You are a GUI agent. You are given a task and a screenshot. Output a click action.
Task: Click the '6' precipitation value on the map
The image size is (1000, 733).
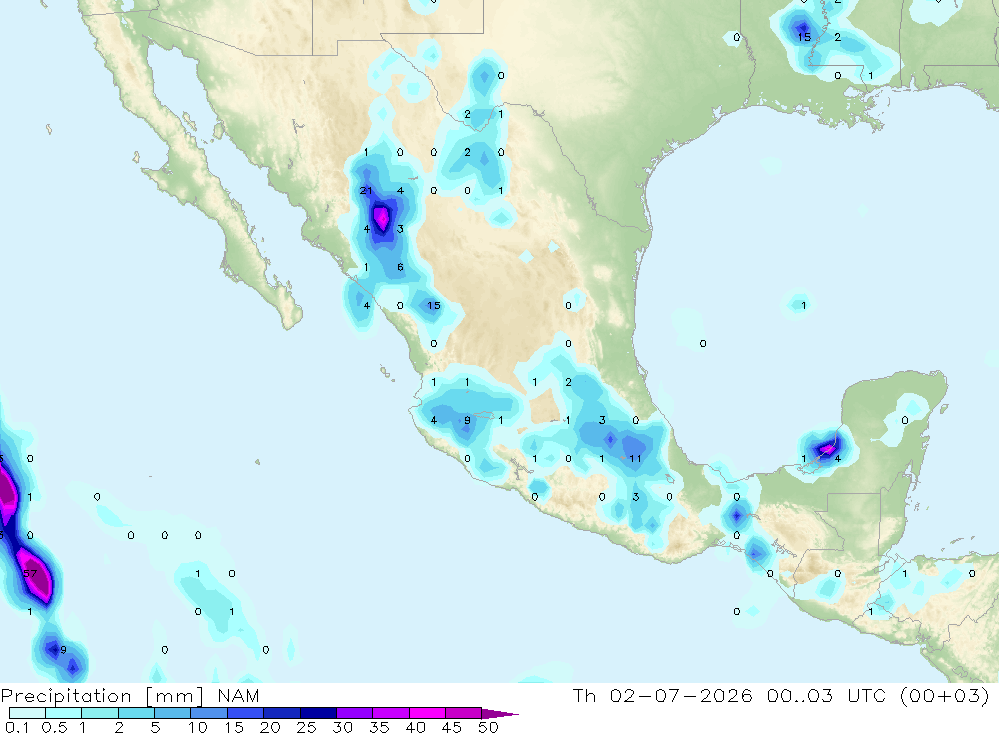(x=400, y=267)
